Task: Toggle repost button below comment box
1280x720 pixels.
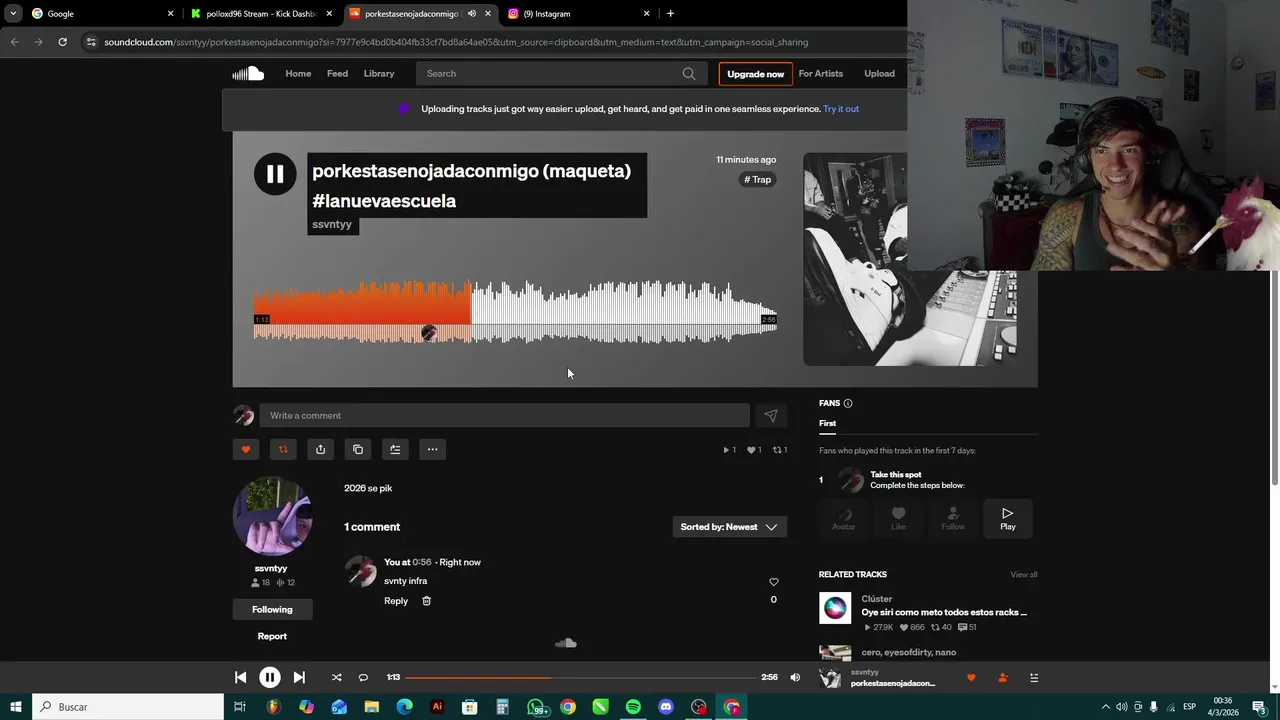Action: 283,449
